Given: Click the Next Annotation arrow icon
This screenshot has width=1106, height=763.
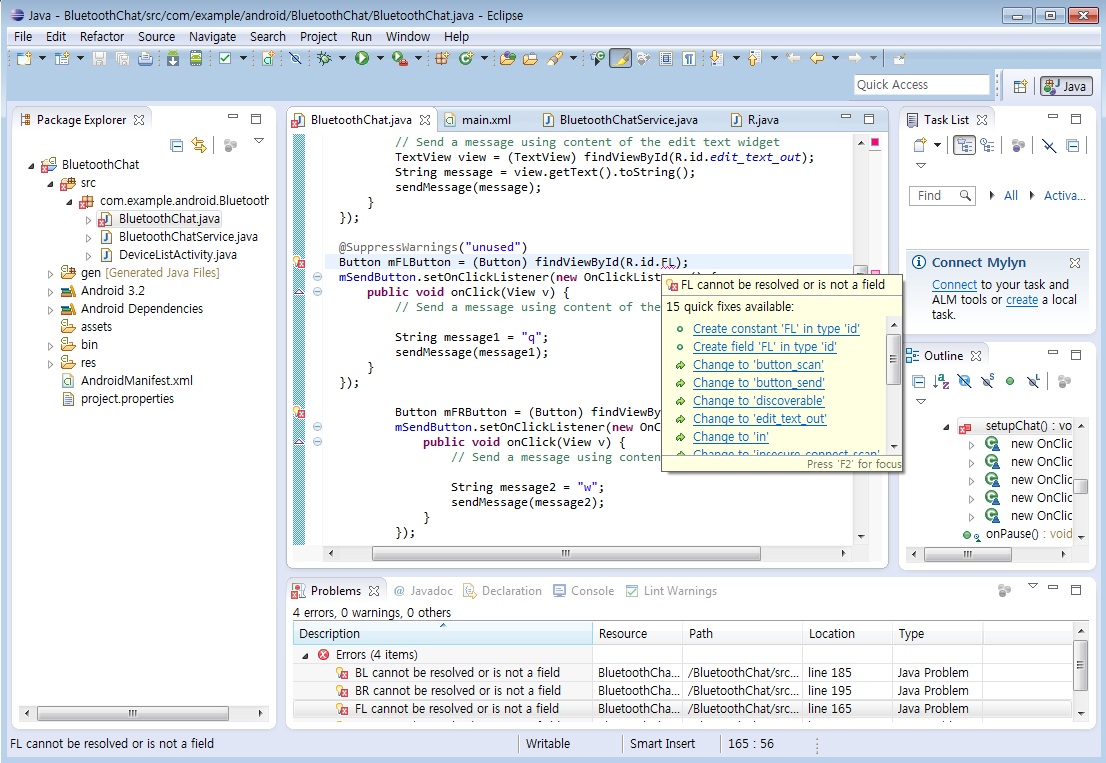Looking at the screenshot, I should 717,59.
